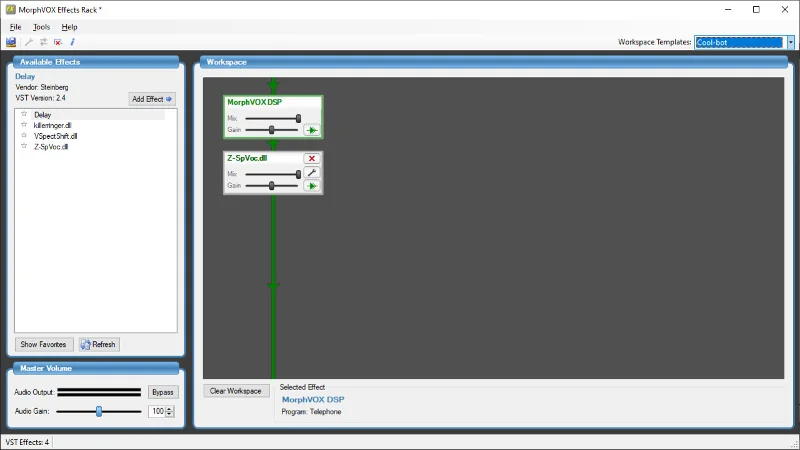Open the File menu
The height and width of the screenshot is (450, 800).
[x=15, y=27]
